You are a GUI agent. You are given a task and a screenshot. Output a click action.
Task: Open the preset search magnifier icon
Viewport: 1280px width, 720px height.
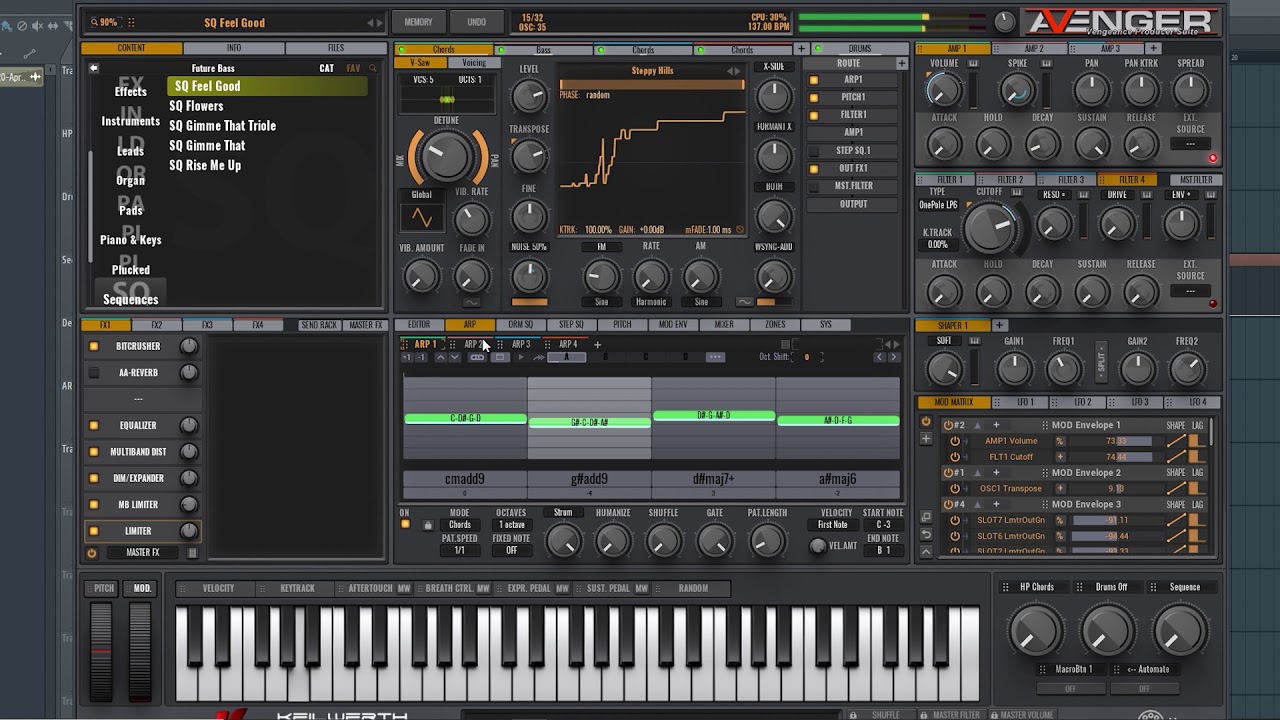point(373,68)
